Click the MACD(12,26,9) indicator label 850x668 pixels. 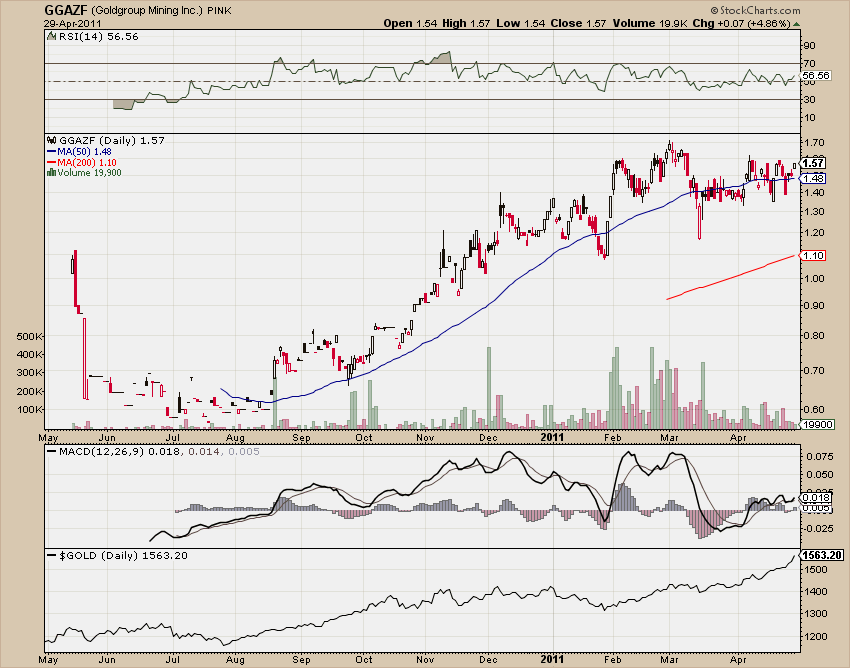click(x=101, y=452)
